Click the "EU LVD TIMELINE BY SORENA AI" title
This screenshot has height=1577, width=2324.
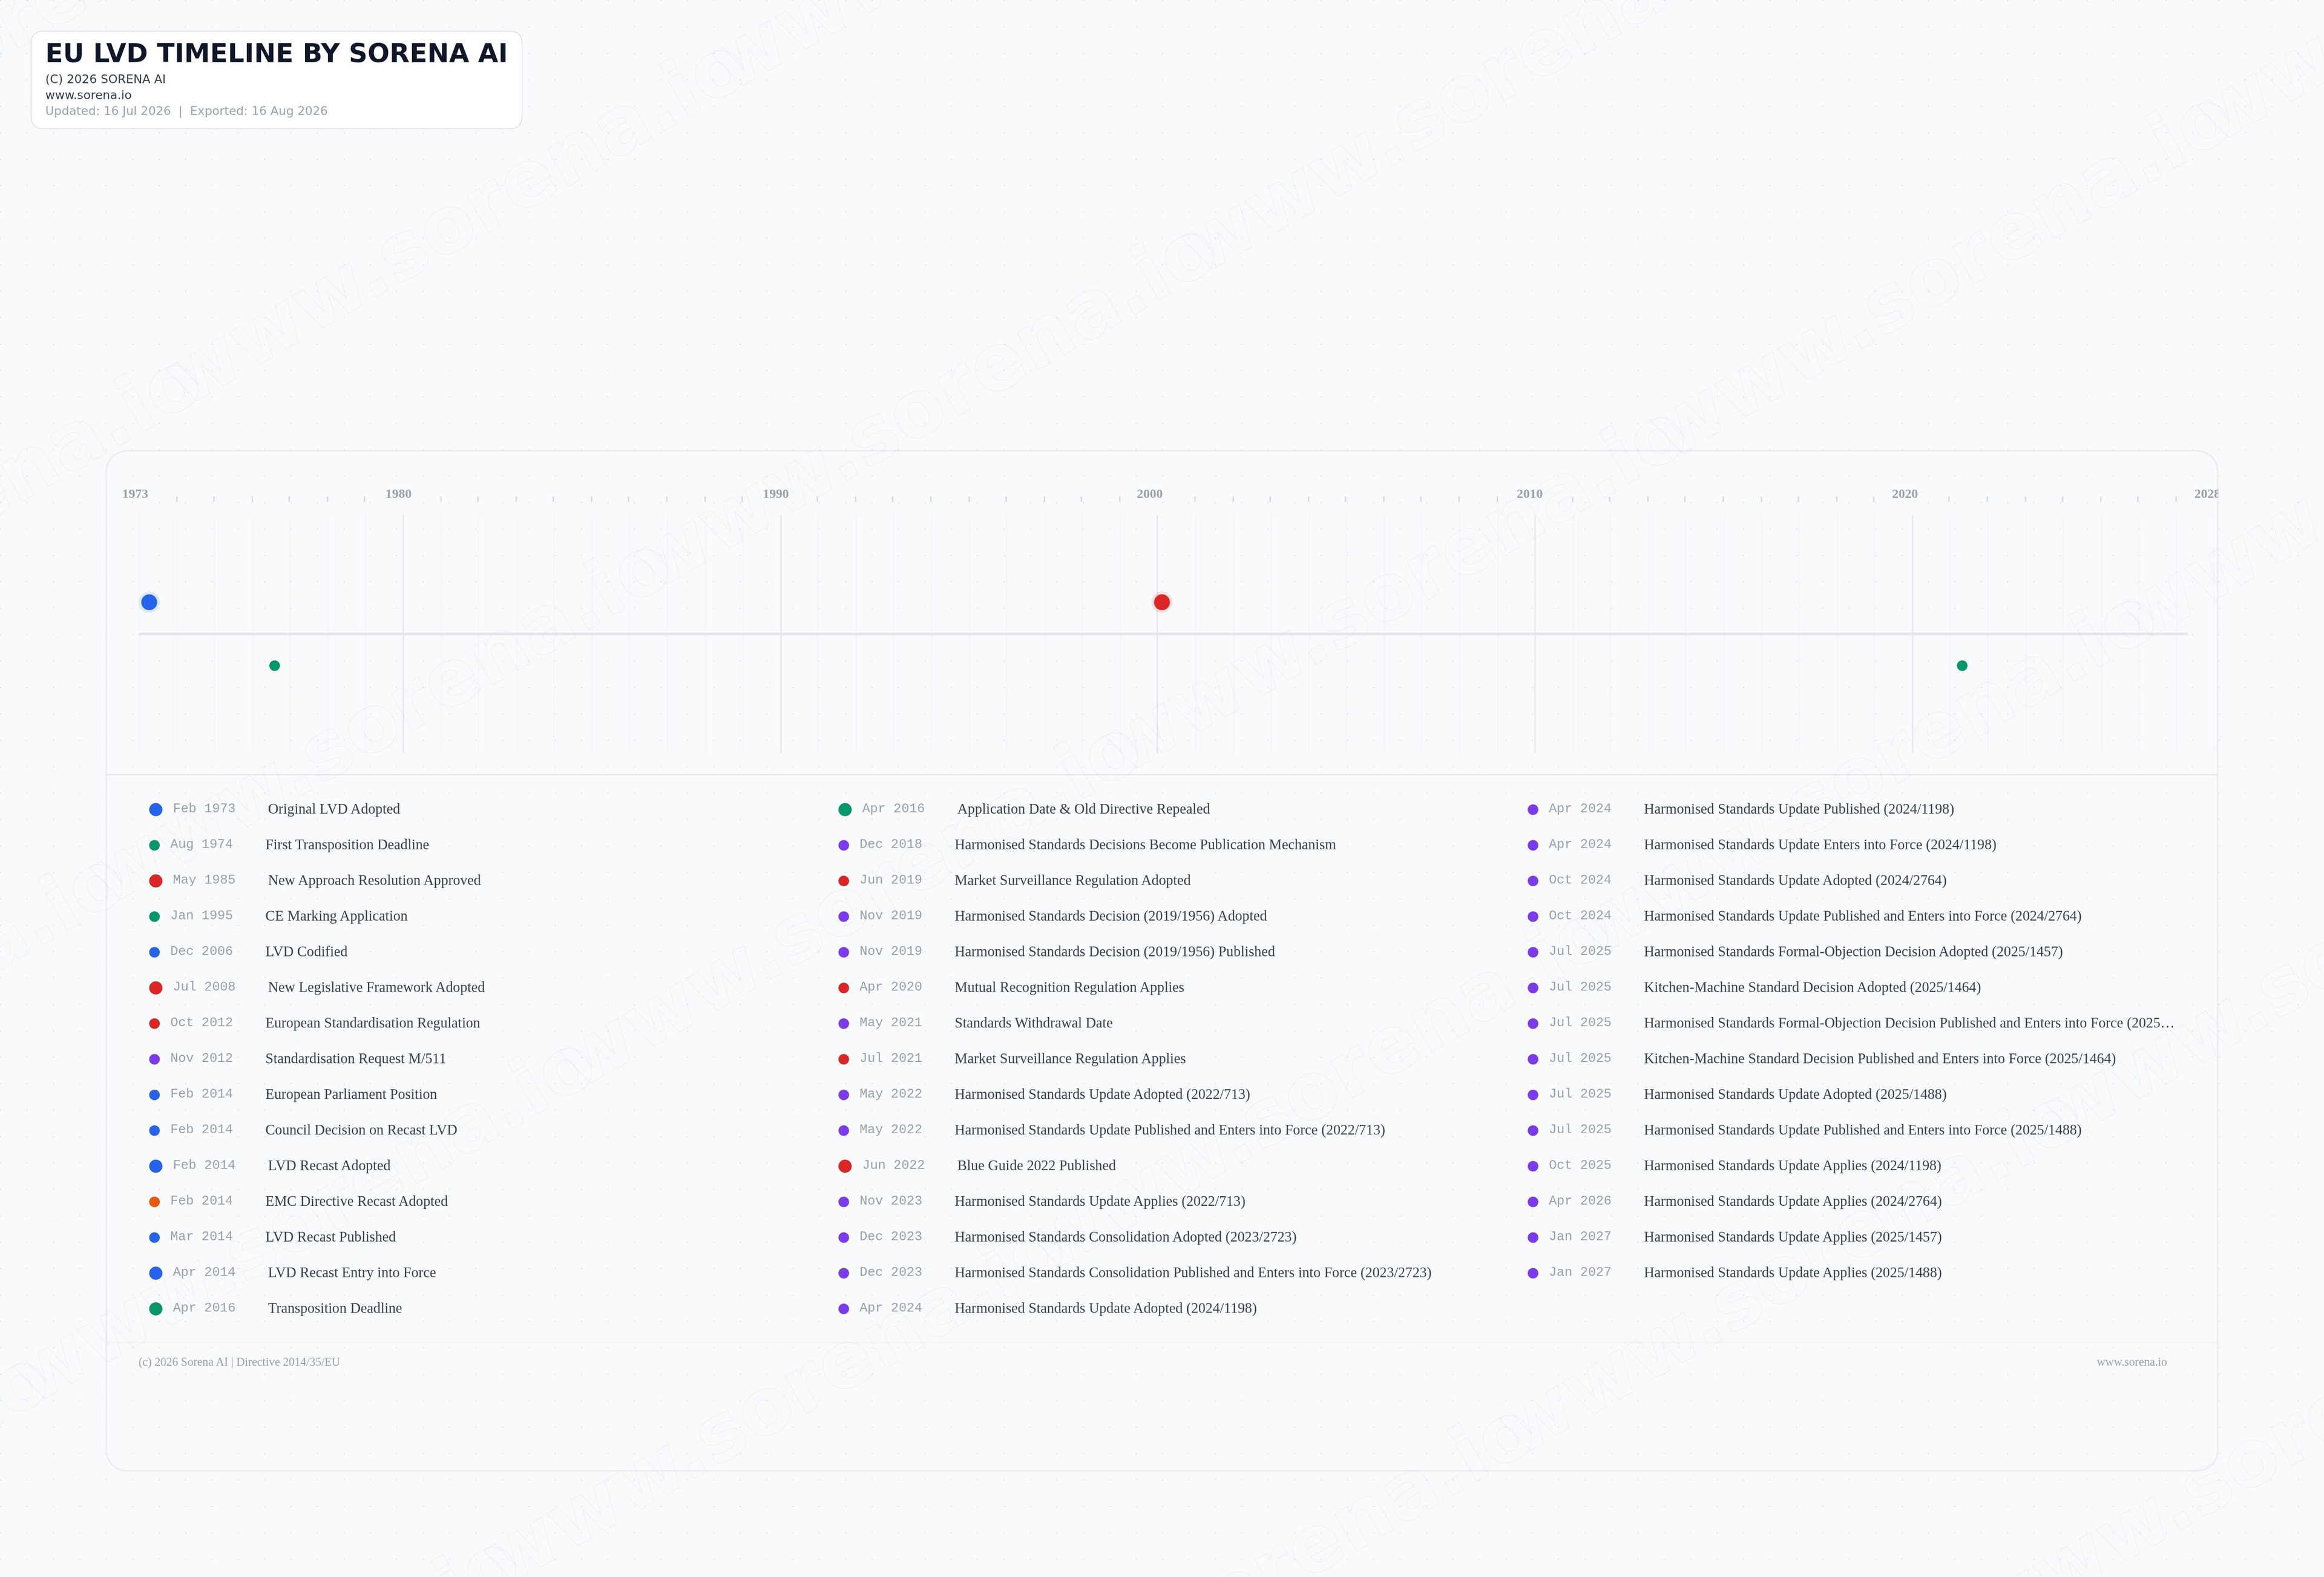276,53
